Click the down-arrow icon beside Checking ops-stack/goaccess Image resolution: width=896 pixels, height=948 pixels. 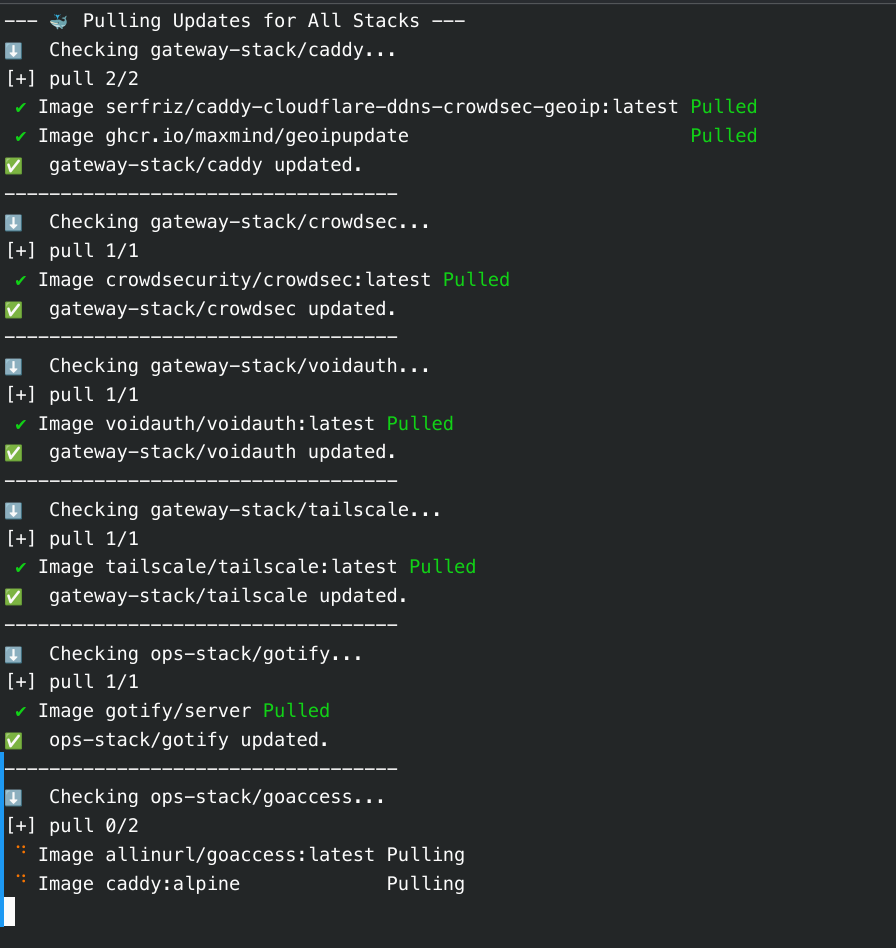coord(14,797)
